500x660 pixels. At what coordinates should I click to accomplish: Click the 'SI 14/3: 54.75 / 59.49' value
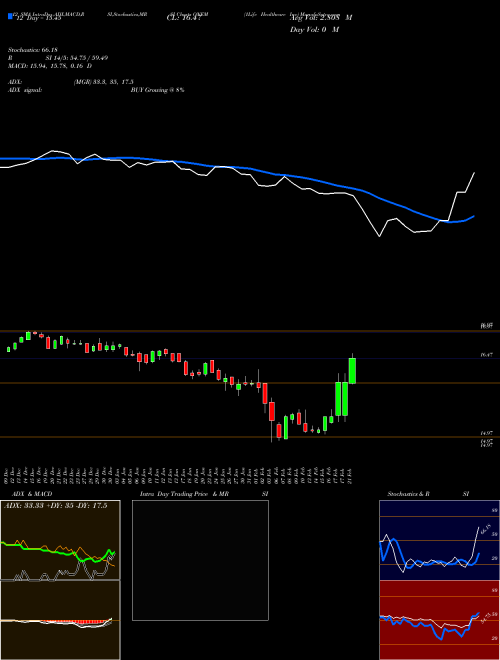click(77, 58)
